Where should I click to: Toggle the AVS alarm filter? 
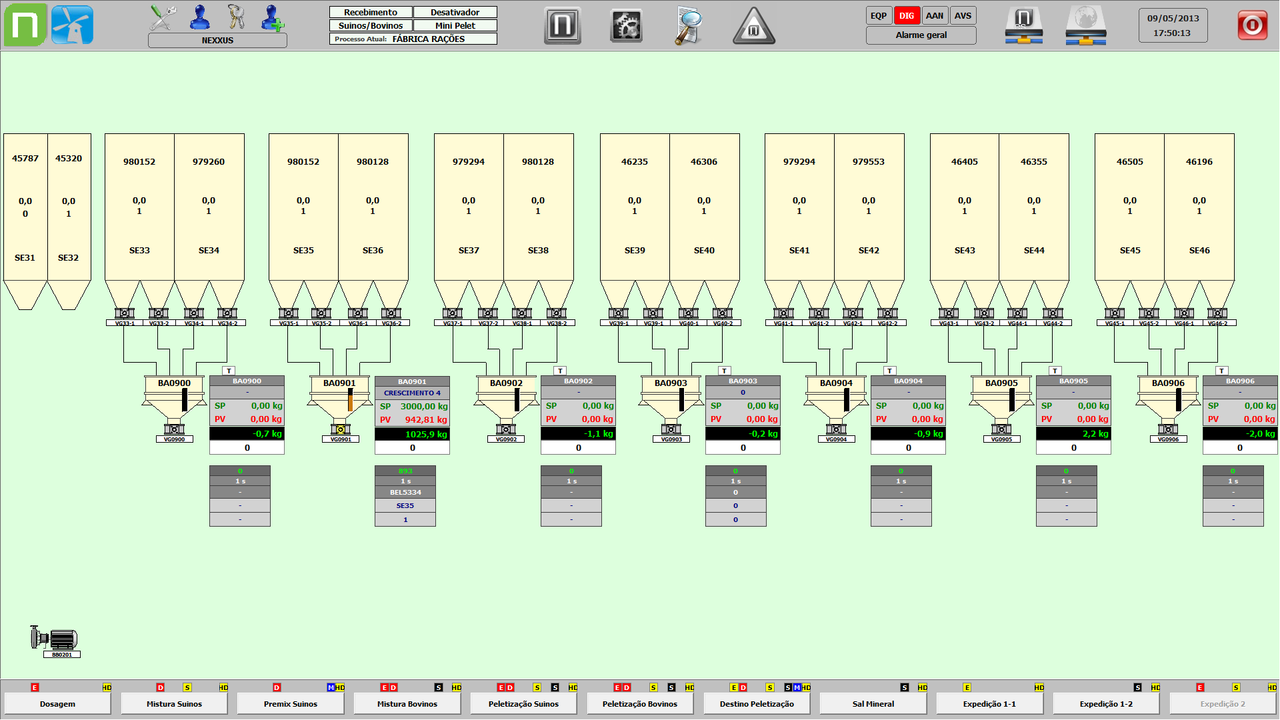click(962, 16)
